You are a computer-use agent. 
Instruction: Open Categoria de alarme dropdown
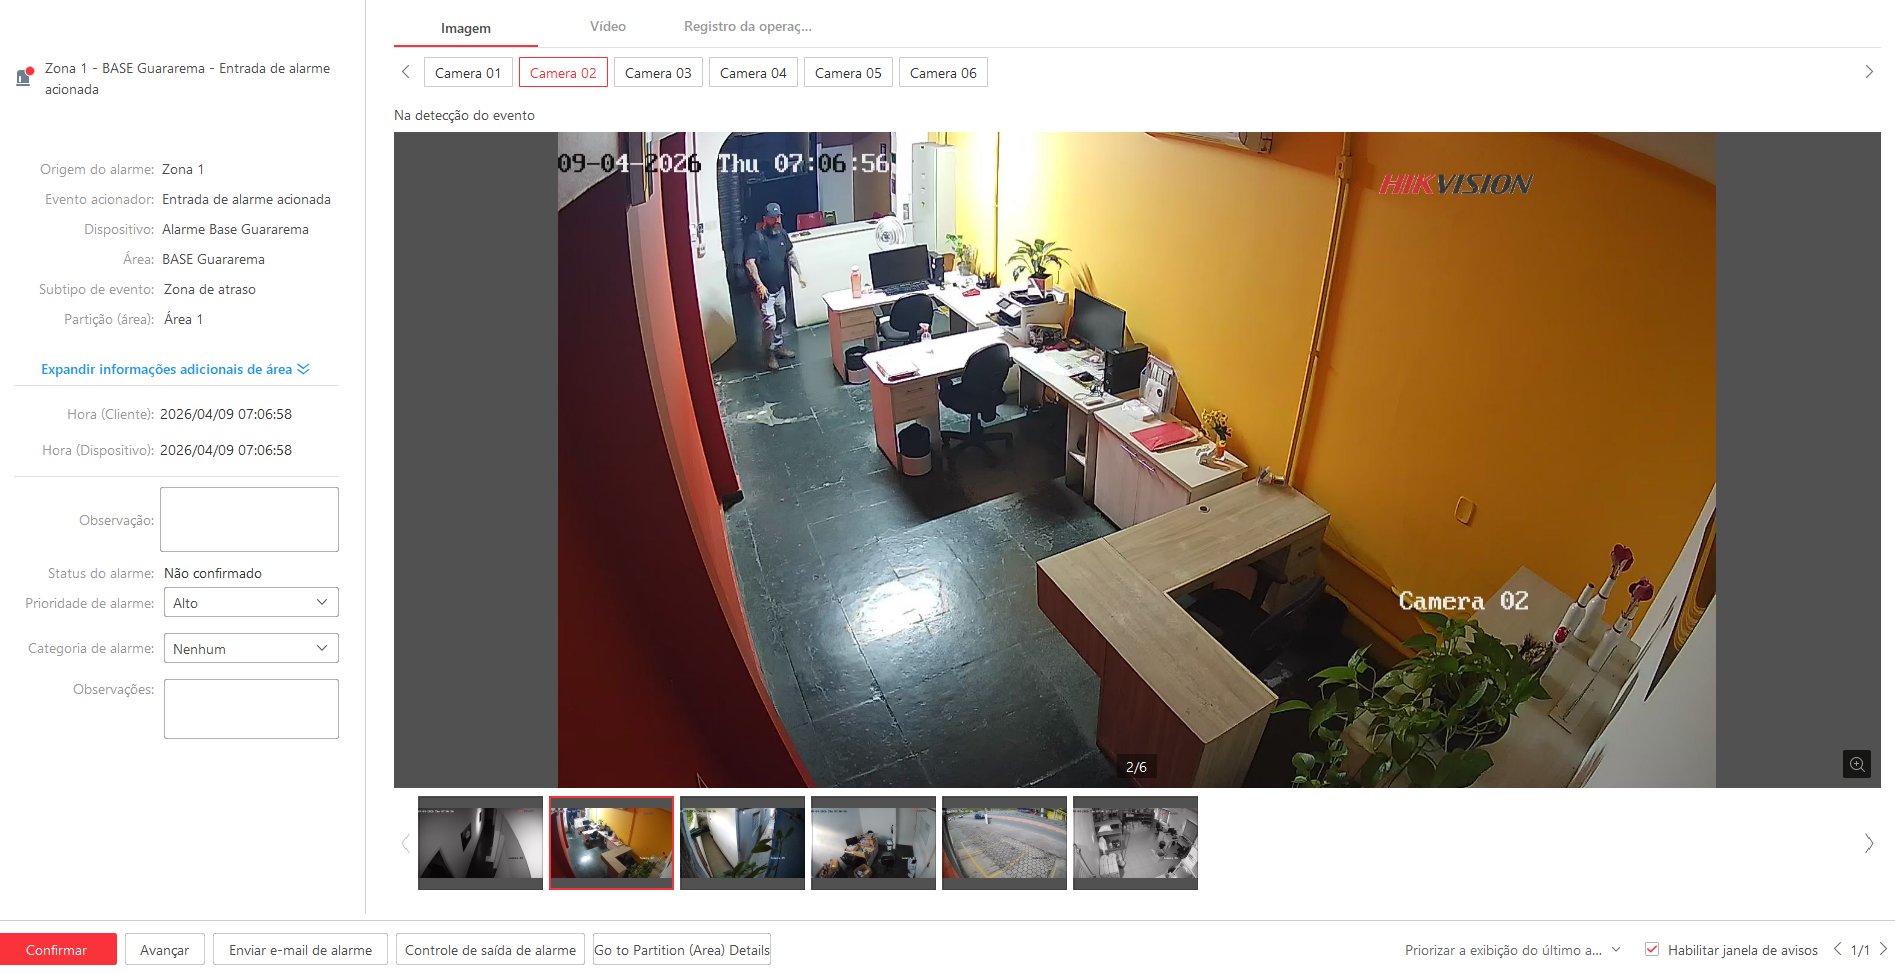(250, 648)
